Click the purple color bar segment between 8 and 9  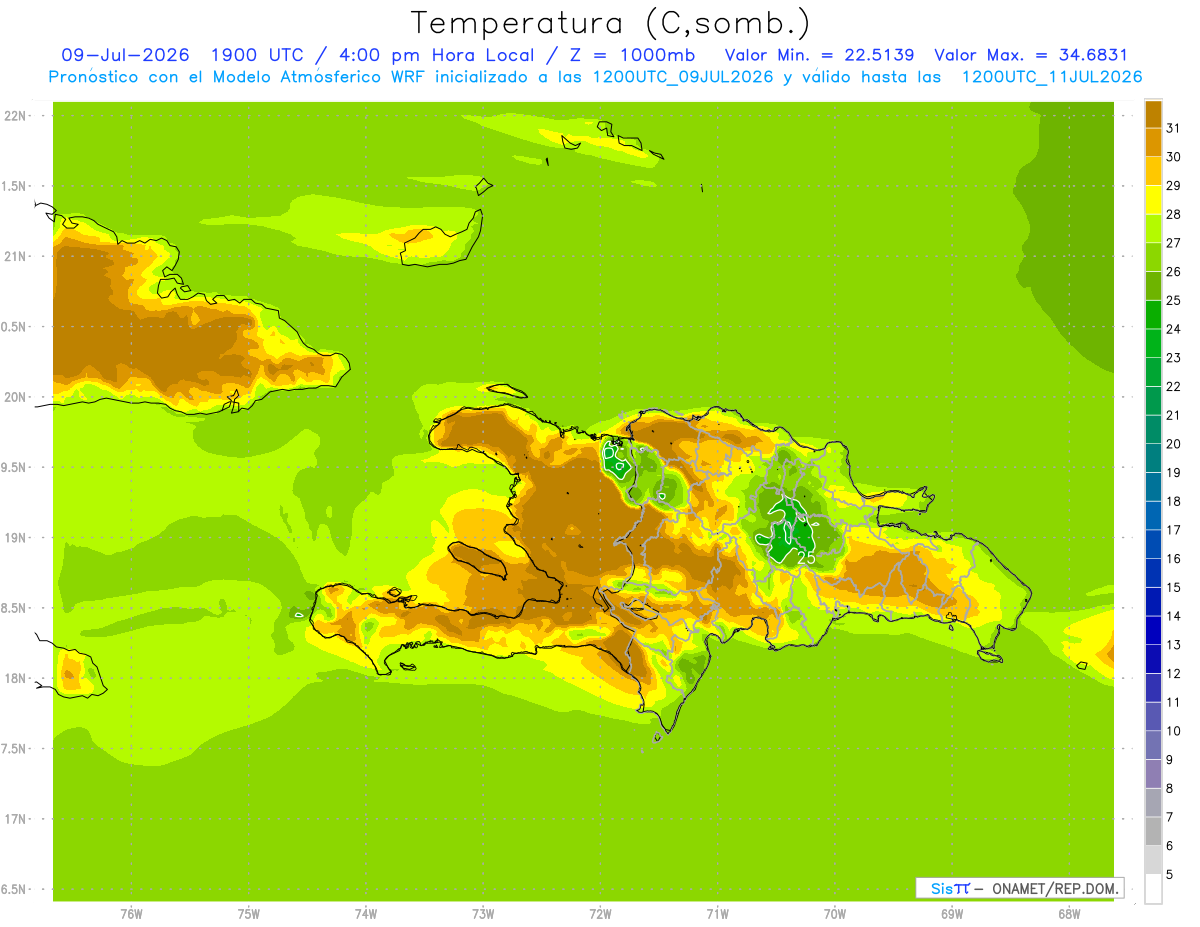pyautogui.click(x=1153, y=773)
